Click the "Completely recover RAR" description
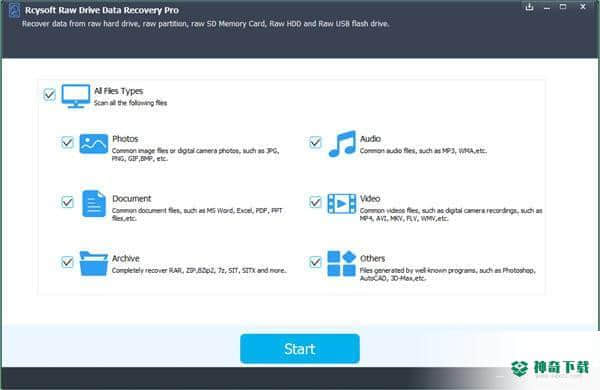 [199, 271]
